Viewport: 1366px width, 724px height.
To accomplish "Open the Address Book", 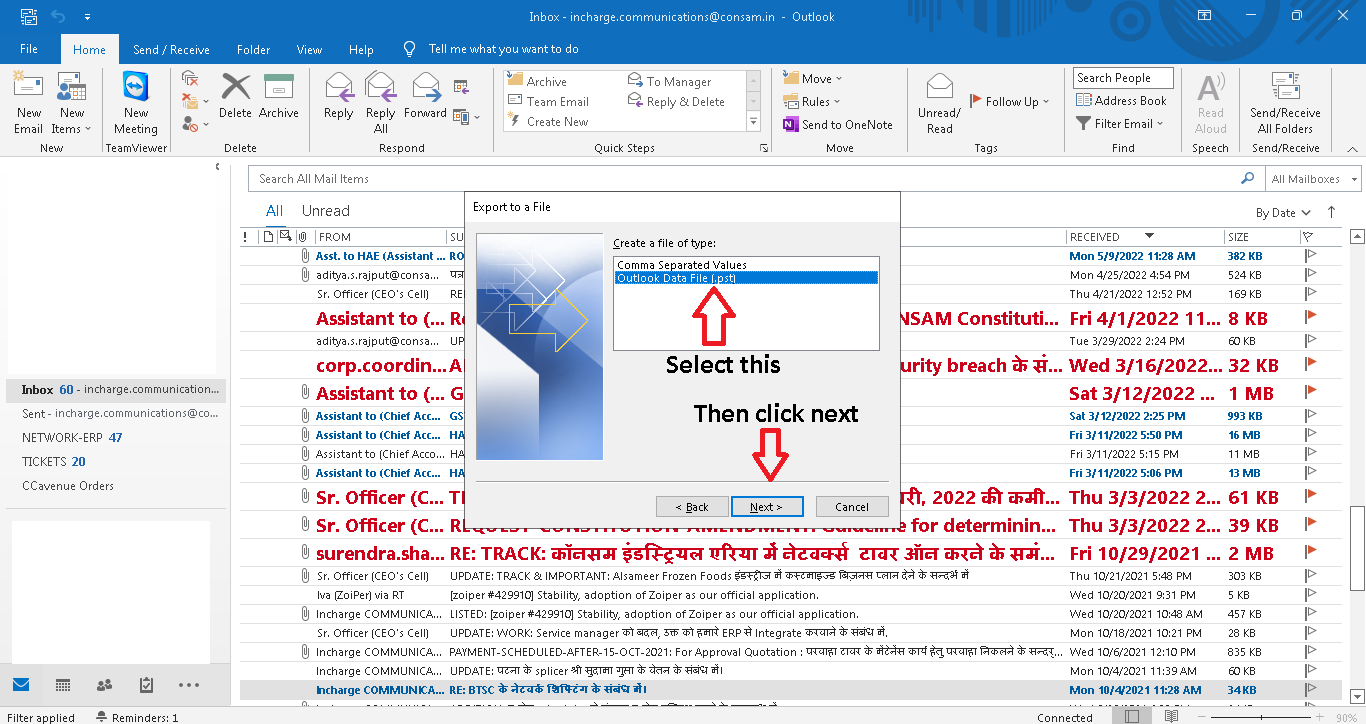I will click(x=1121, y=100).
